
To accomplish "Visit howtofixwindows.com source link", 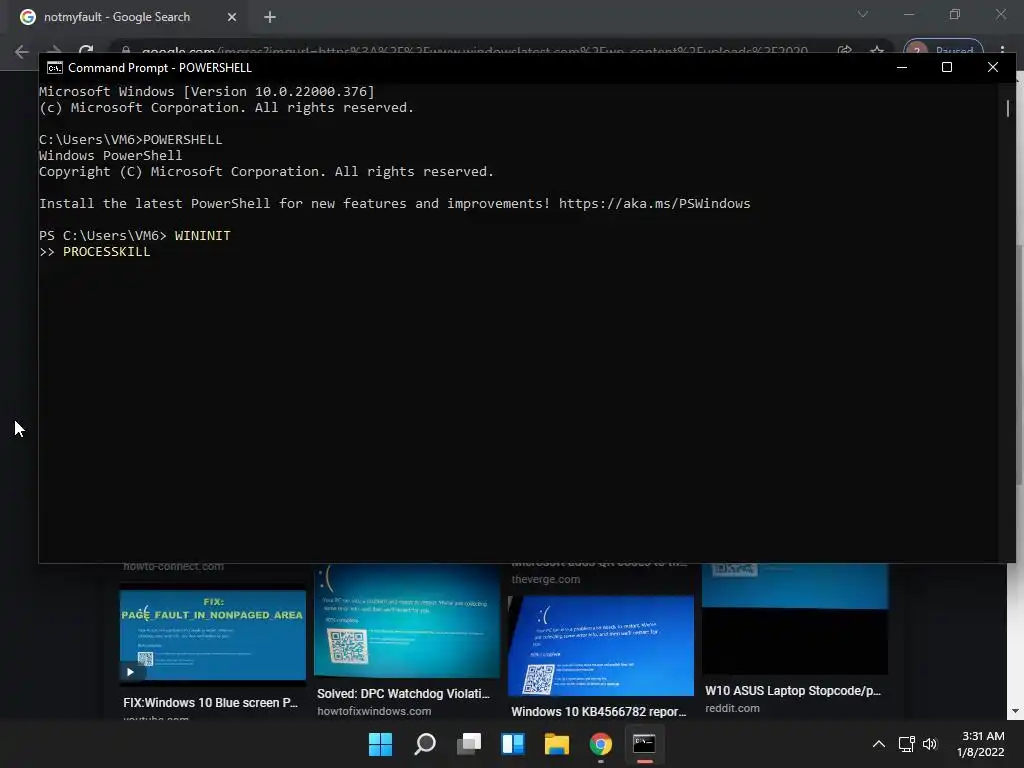I will pyautogui.click(x=374, y=711).
